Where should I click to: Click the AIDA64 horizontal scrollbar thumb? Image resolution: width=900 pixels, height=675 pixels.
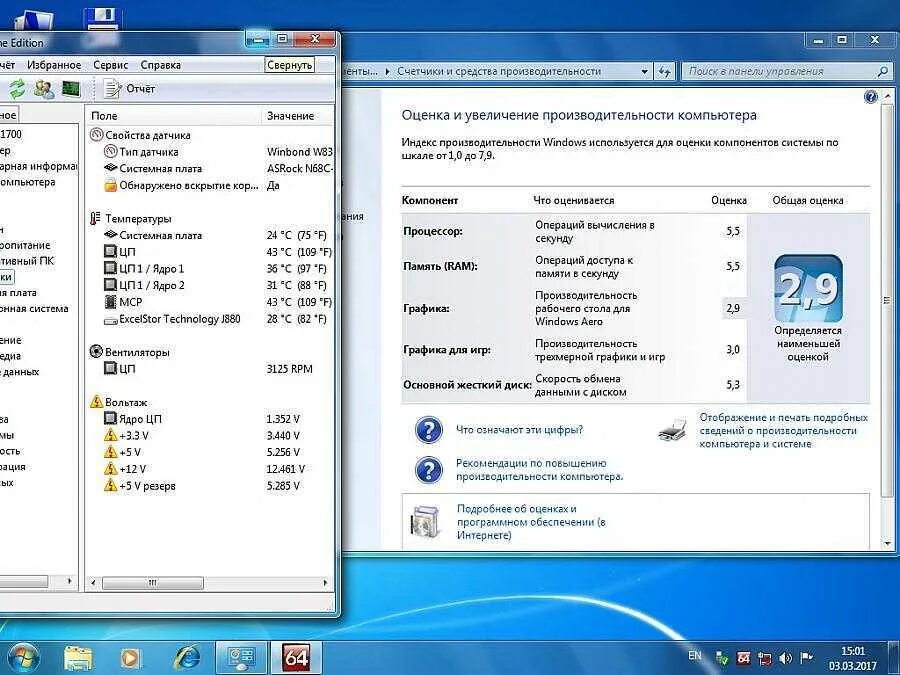tap(153, 583)
